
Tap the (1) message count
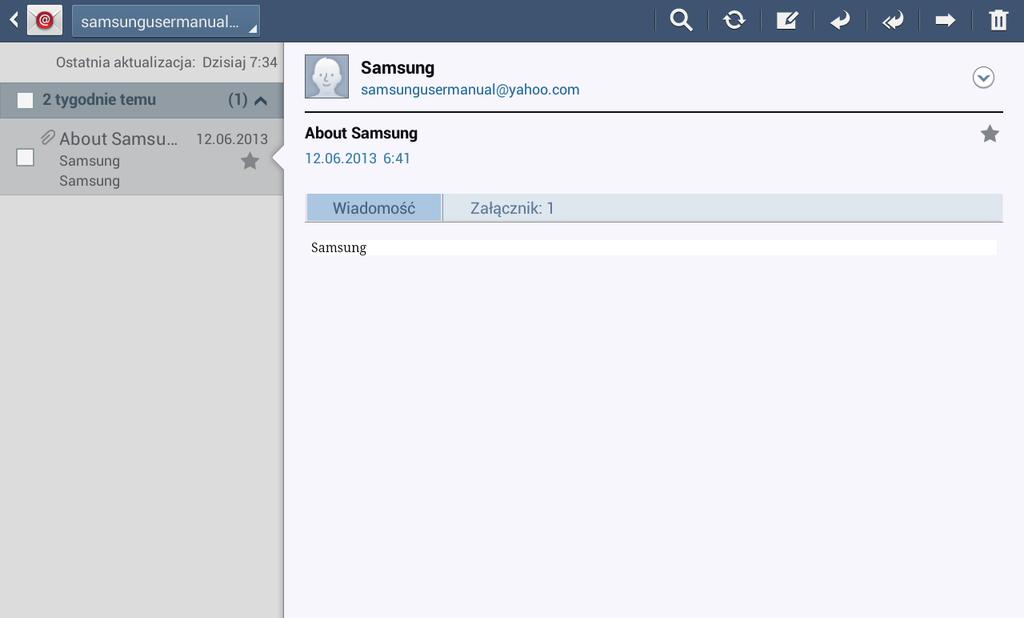point(238,100)
